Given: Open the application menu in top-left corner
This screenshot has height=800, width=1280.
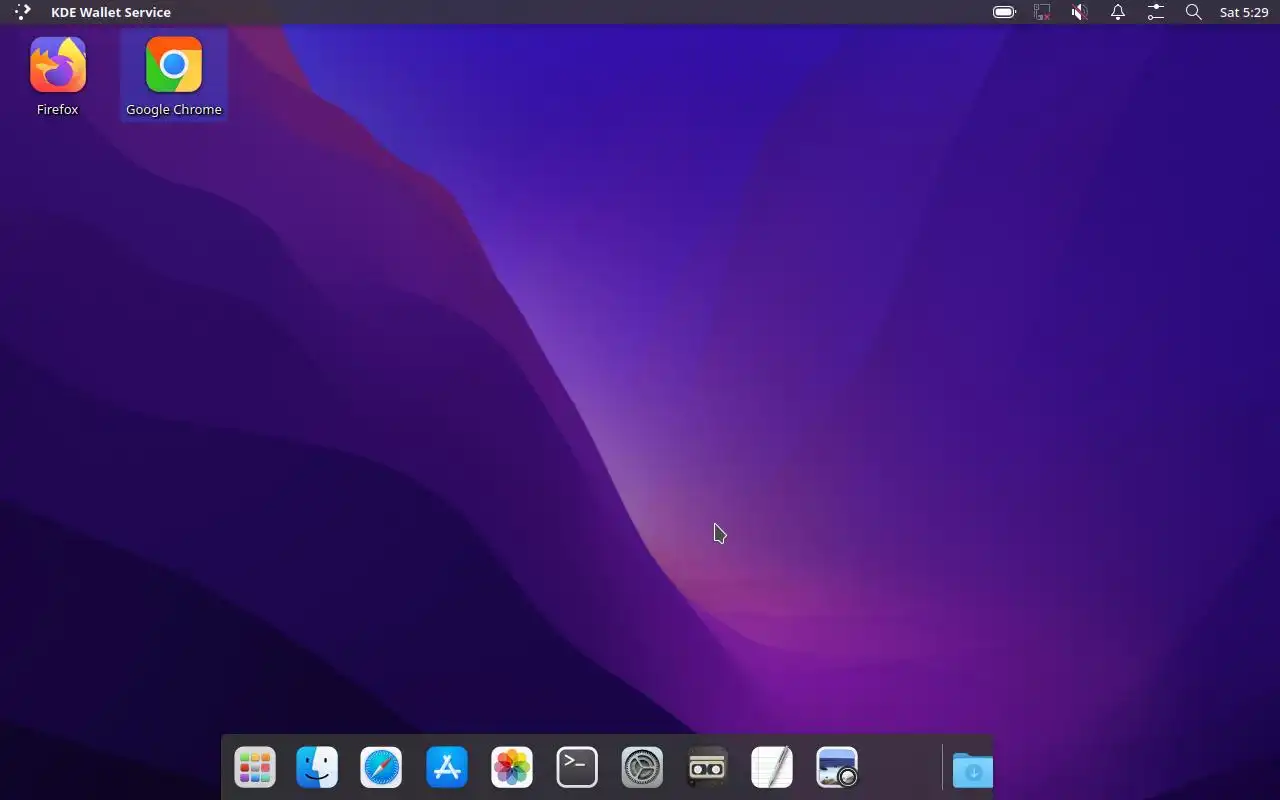Looking at the screenshot, I should (22, 12).
